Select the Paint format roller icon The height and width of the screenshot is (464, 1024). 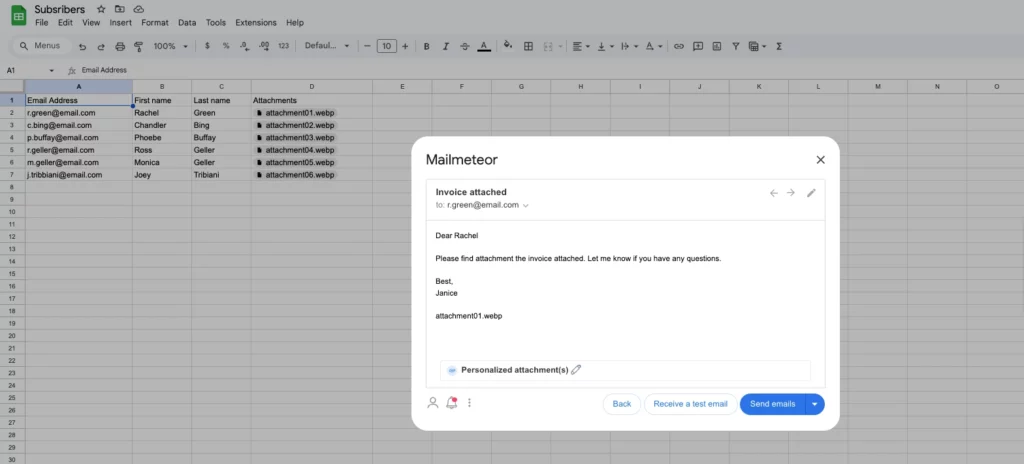(x=138, y=46)
